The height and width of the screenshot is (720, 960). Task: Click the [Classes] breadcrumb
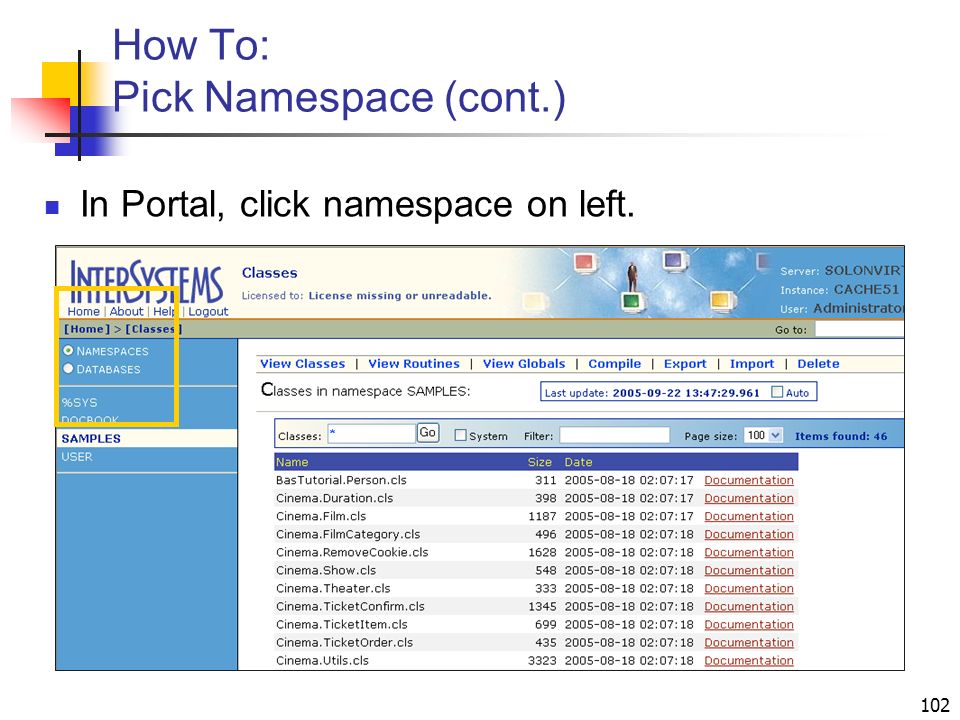pos(154,329)
